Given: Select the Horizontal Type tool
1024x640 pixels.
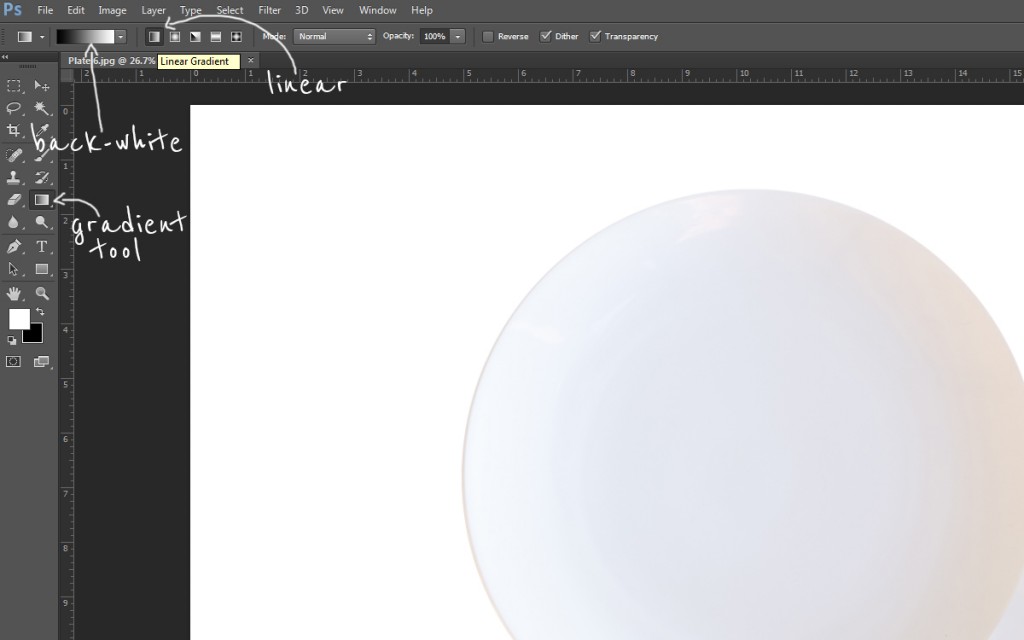Looking at the screenshot, I should (41, 245).
